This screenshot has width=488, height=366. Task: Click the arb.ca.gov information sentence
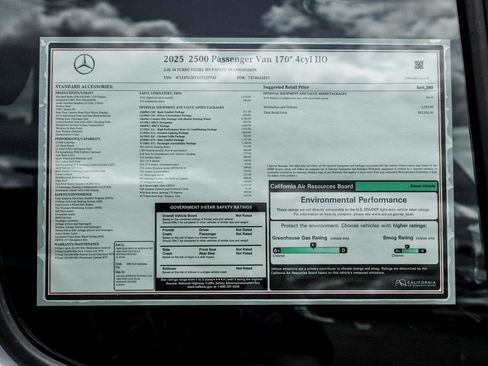pos(353,214)
